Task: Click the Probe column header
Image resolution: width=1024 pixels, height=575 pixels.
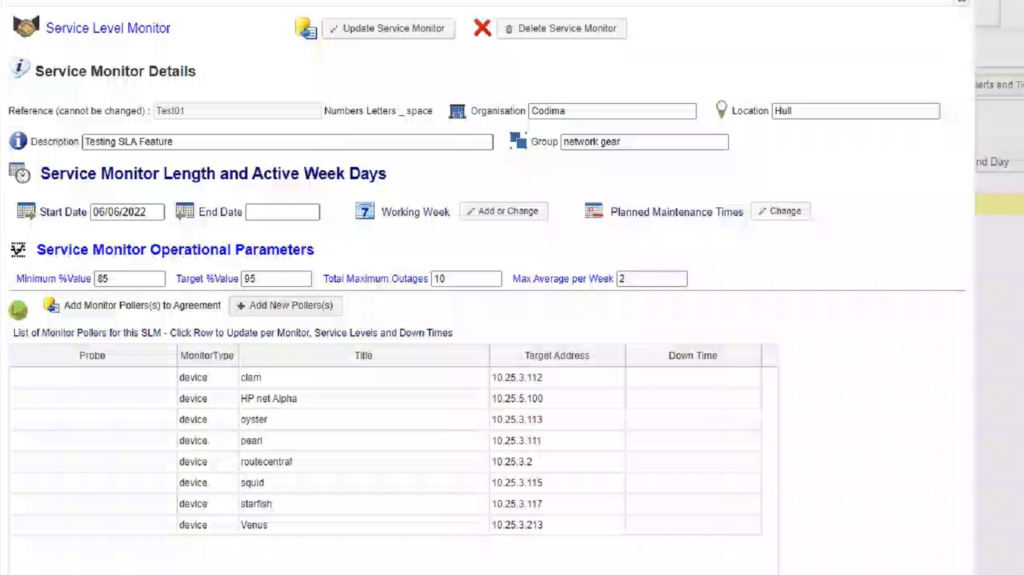Action: (93, 355)
